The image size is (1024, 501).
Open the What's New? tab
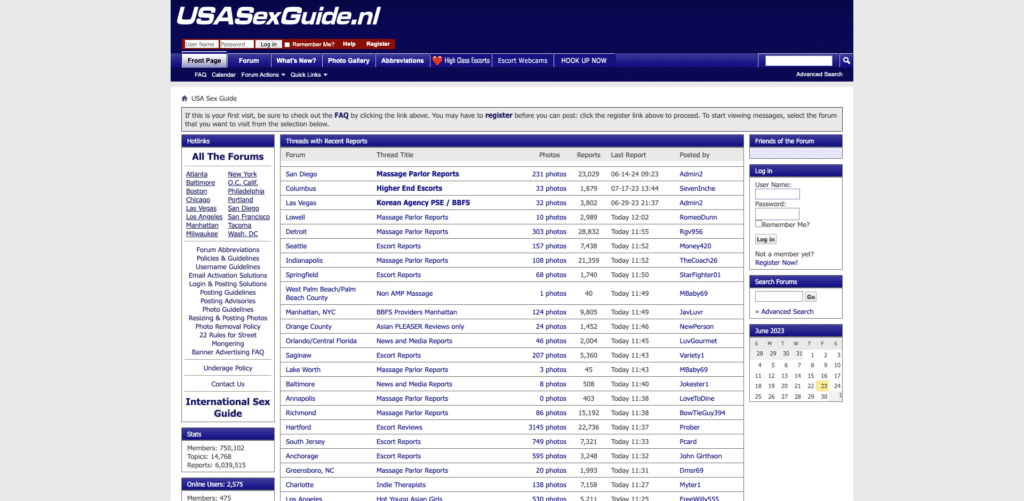pyautogui.click(x=296, y=61)
